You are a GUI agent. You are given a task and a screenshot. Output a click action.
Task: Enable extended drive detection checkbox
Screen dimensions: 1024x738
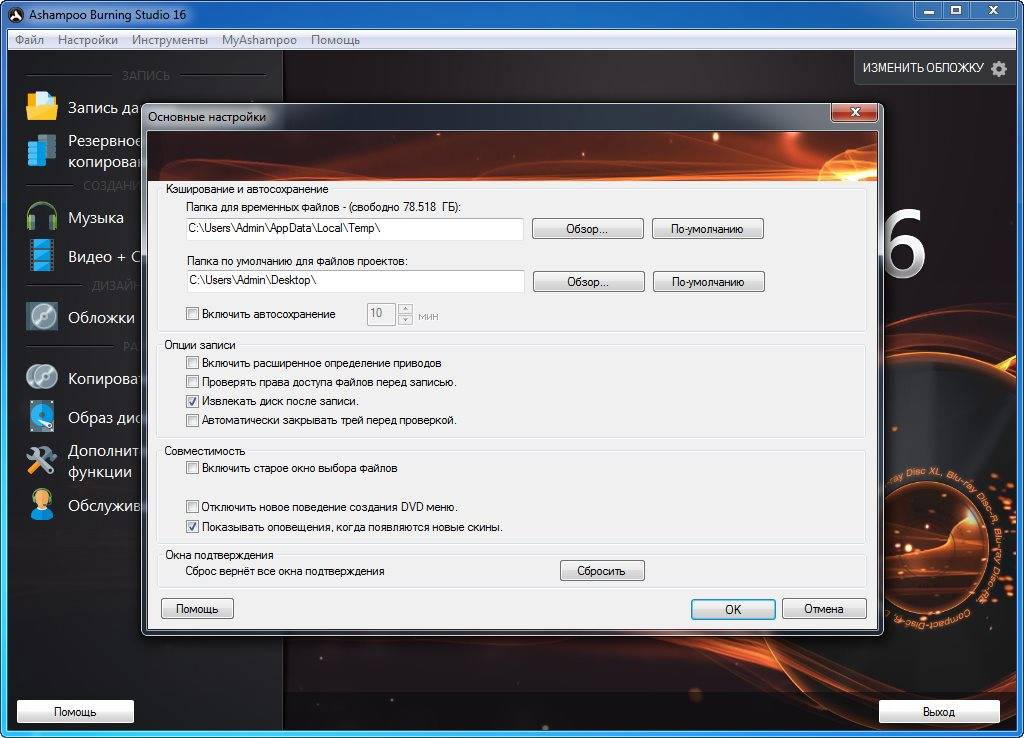[x=192, y=362]
